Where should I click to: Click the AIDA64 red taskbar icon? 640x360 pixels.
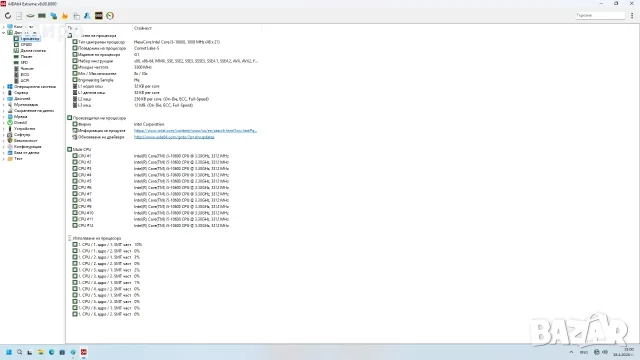tap(84, 352)
